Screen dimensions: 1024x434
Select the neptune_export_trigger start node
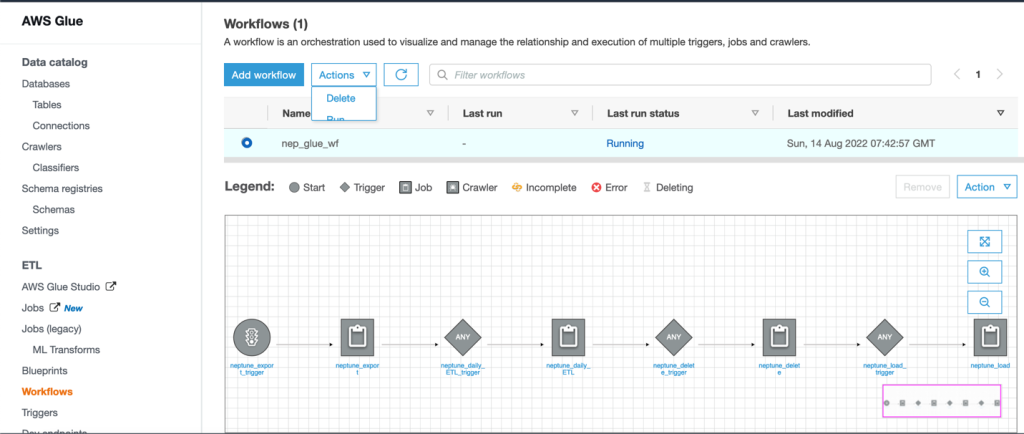251,337
